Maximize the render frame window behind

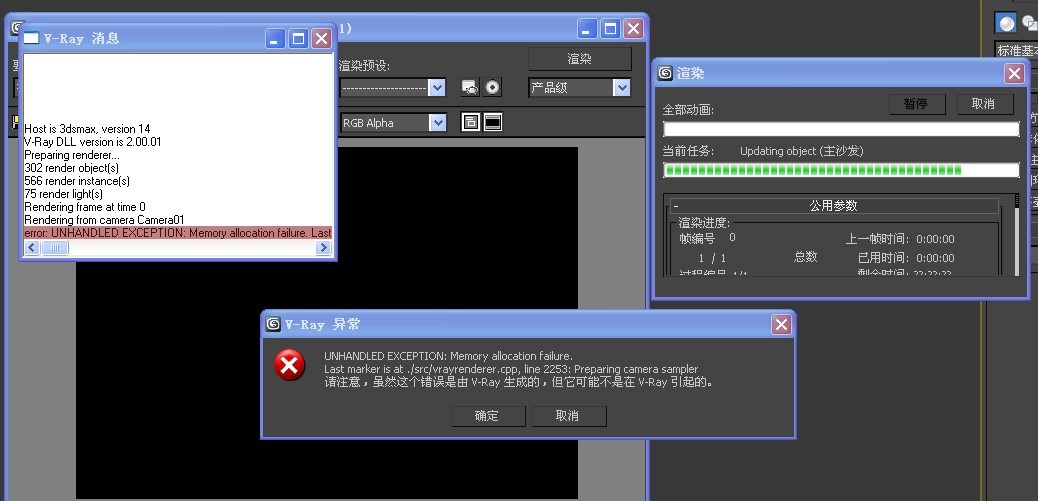pos(610,28)
